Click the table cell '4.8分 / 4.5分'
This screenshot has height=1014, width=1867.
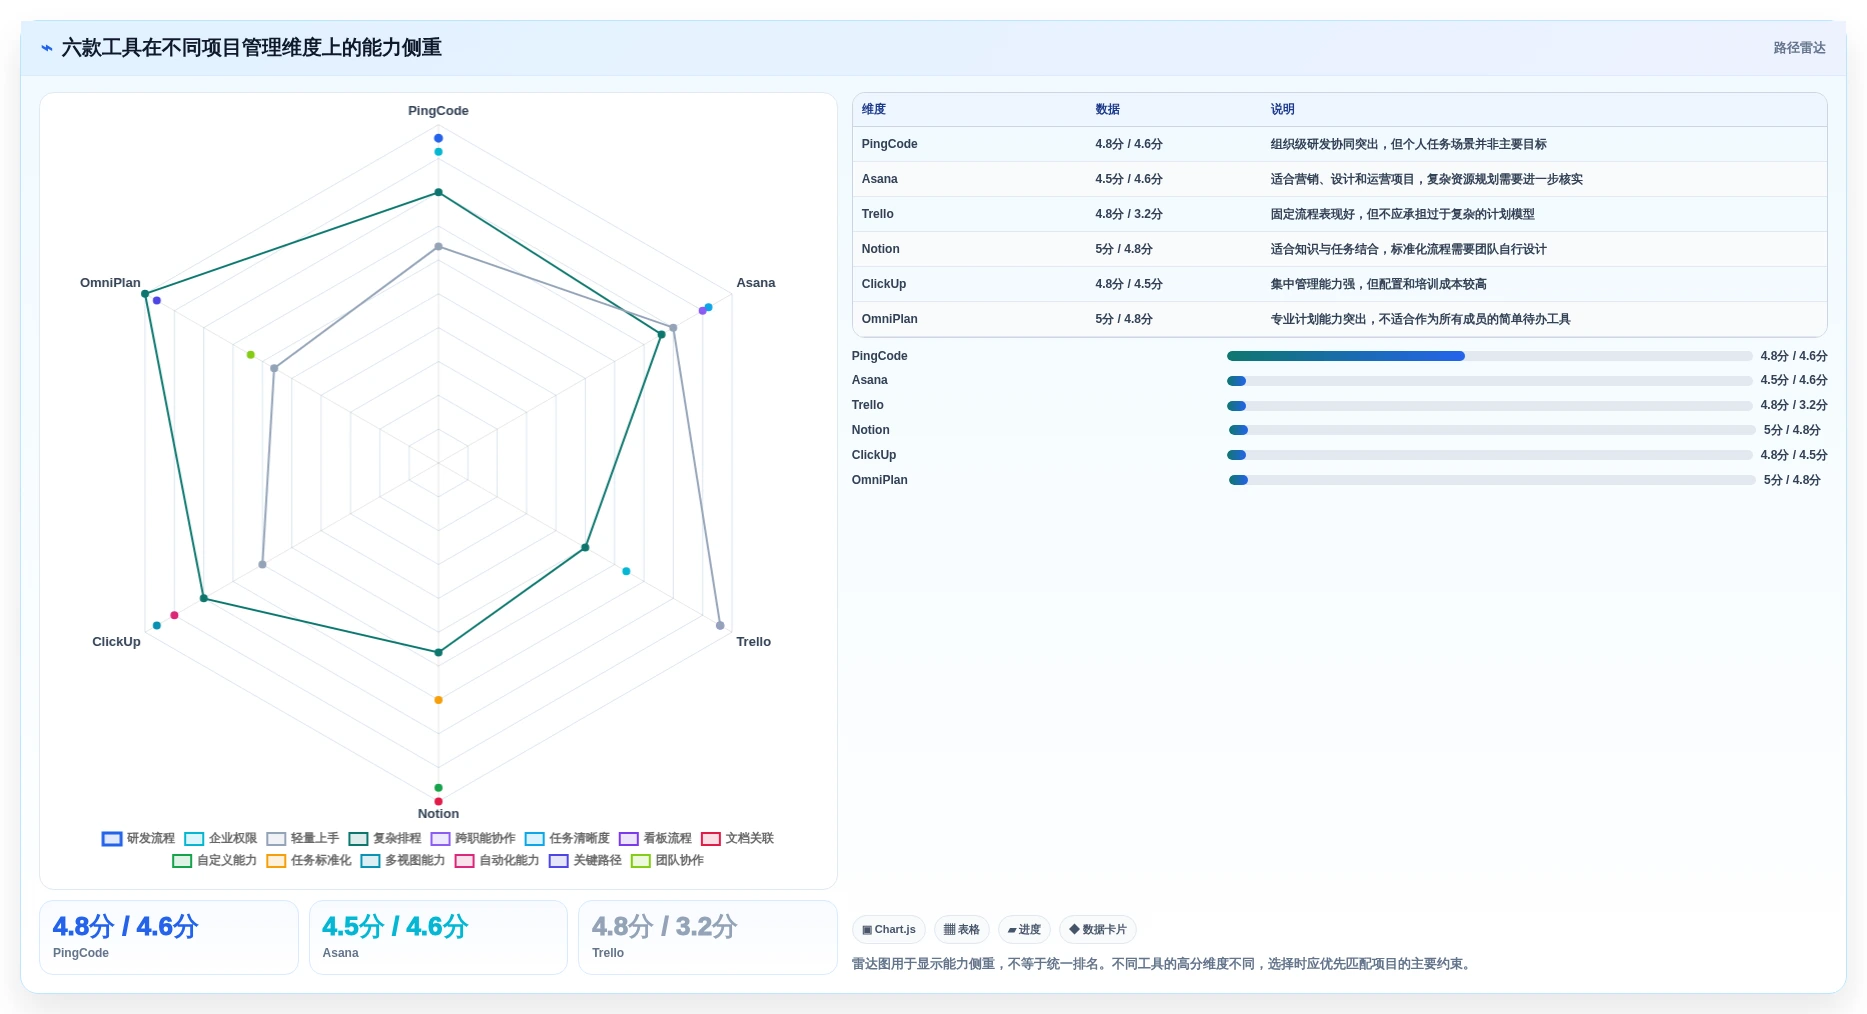1128,284
